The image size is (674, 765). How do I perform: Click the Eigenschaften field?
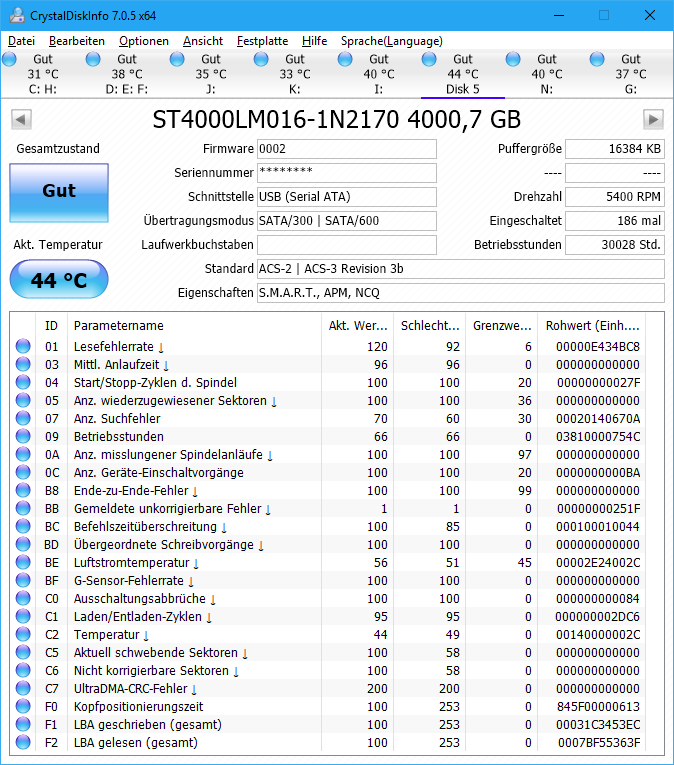point(461,293)
